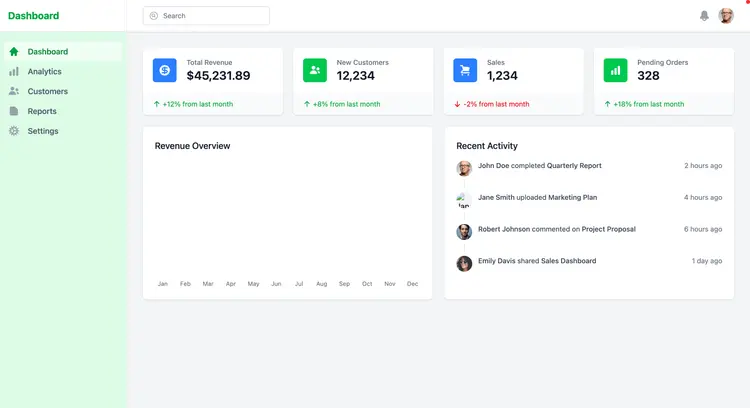This screenshot has height=408, width=750.
Task: Click the -2% from last month text
Action: coord(496,104)
